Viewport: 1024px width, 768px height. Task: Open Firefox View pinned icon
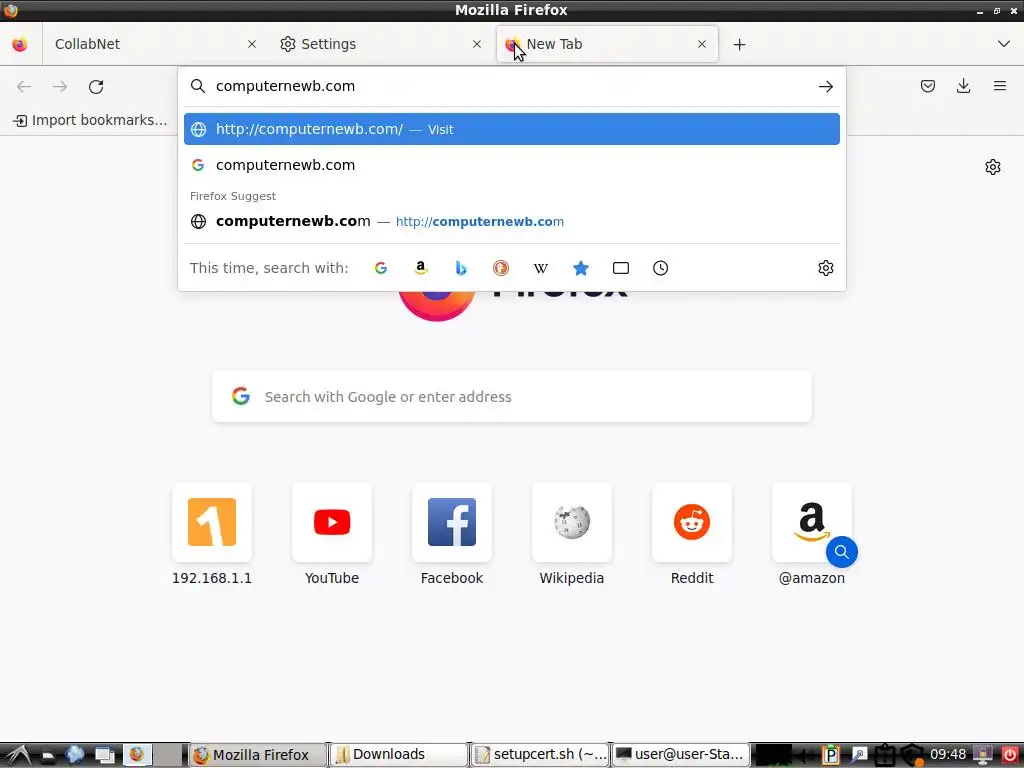coord(20,44)
